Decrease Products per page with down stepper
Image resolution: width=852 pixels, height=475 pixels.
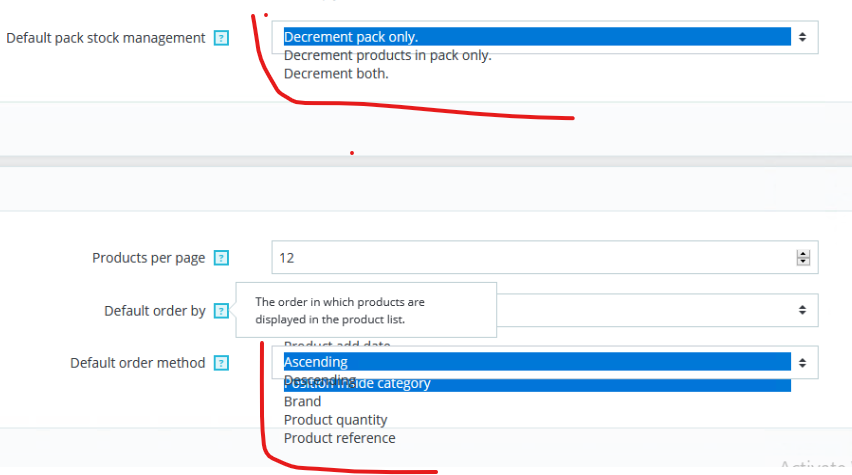803,261
